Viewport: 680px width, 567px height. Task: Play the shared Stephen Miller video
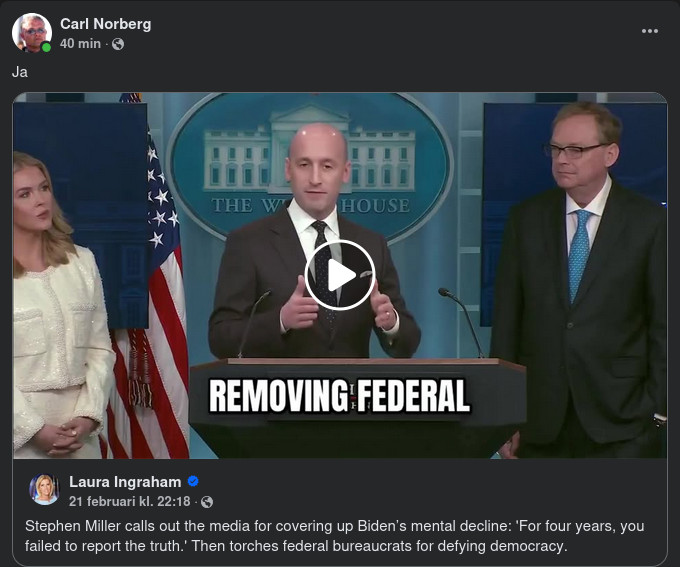click(x=340, y=275)
